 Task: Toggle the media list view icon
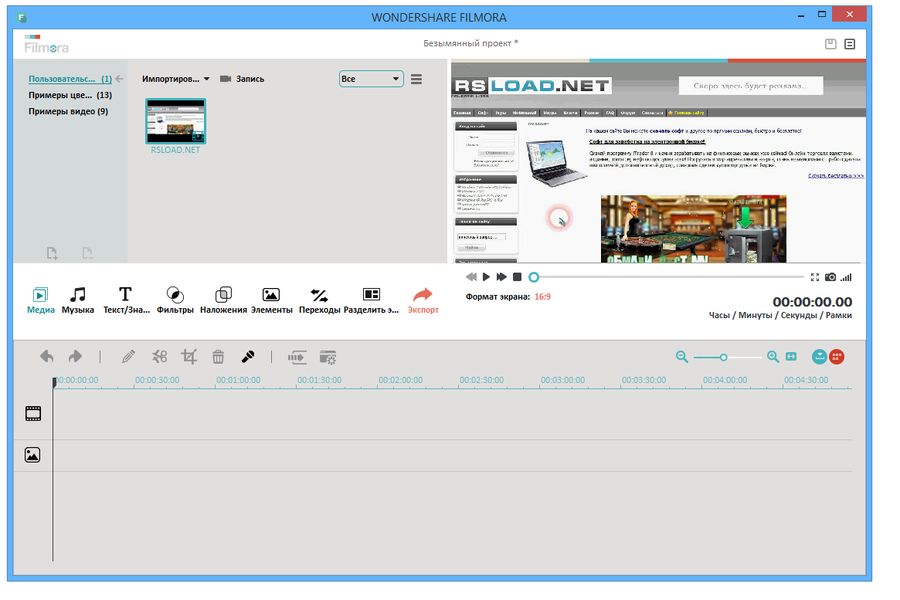tap(417, 79)
